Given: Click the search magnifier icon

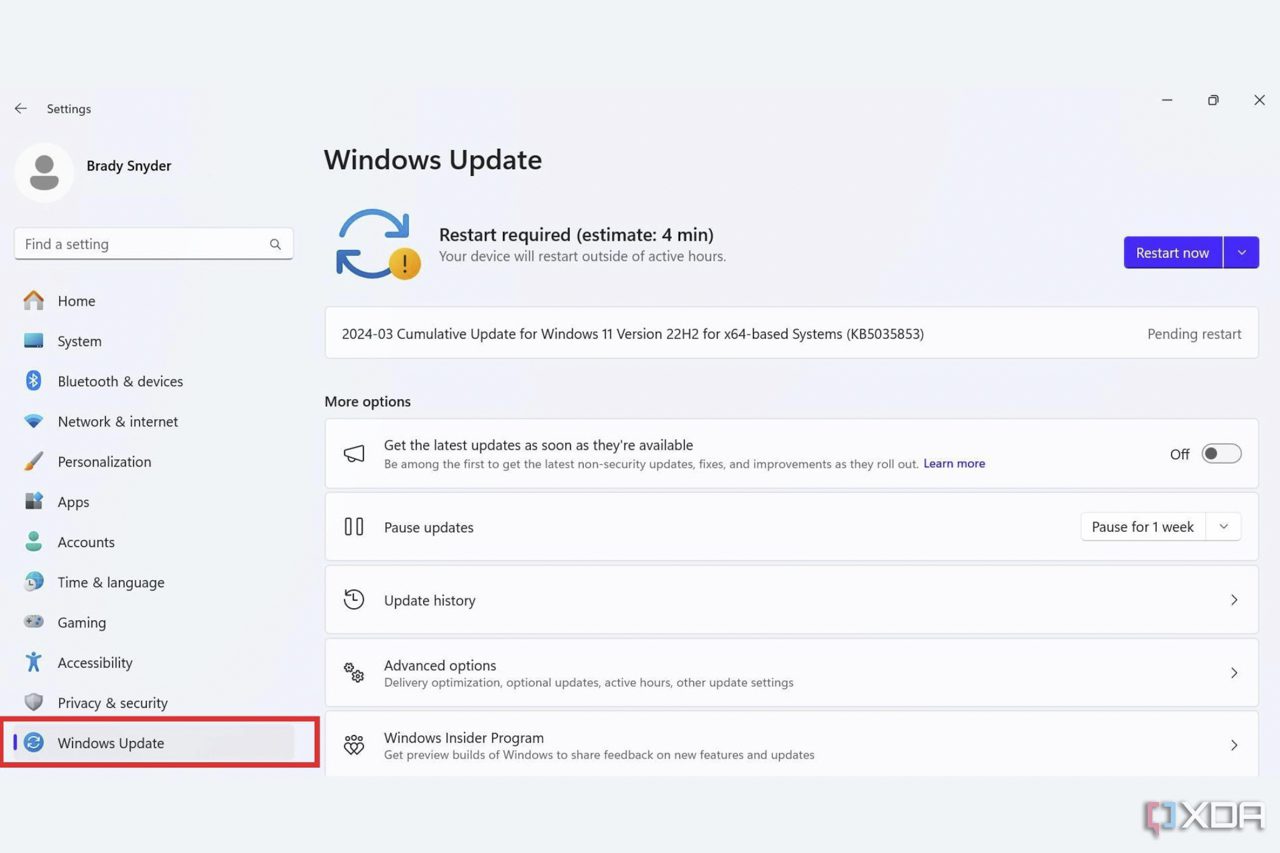Looking at the screenshot, I should [x=275, y=244].
